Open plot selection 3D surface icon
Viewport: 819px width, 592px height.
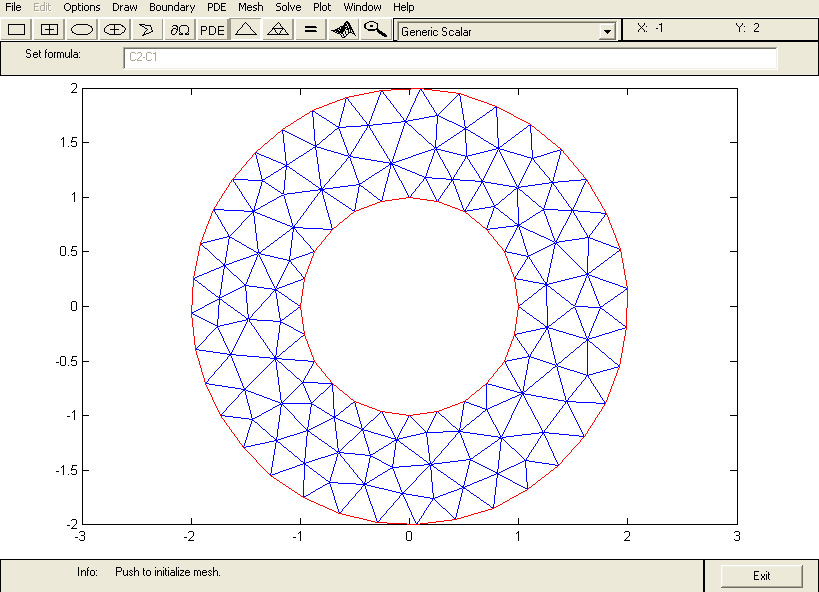(x=343, y=30)
